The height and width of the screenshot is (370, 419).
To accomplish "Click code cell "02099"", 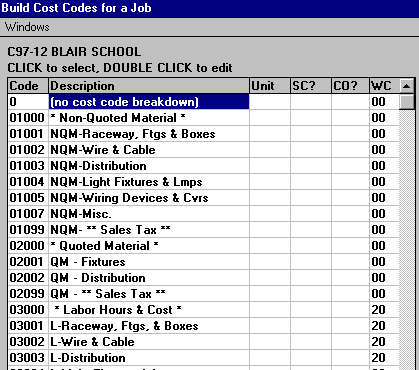I will 28,294.
